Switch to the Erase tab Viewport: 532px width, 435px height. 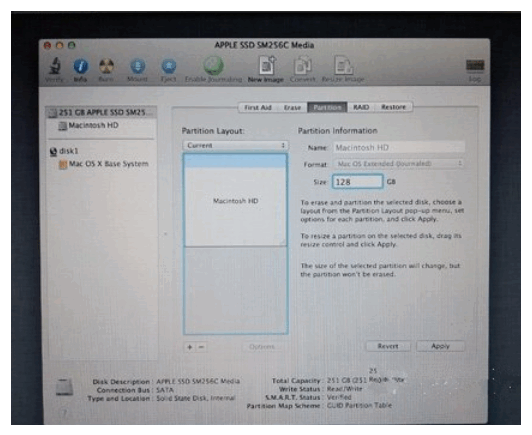click(292, 108)
